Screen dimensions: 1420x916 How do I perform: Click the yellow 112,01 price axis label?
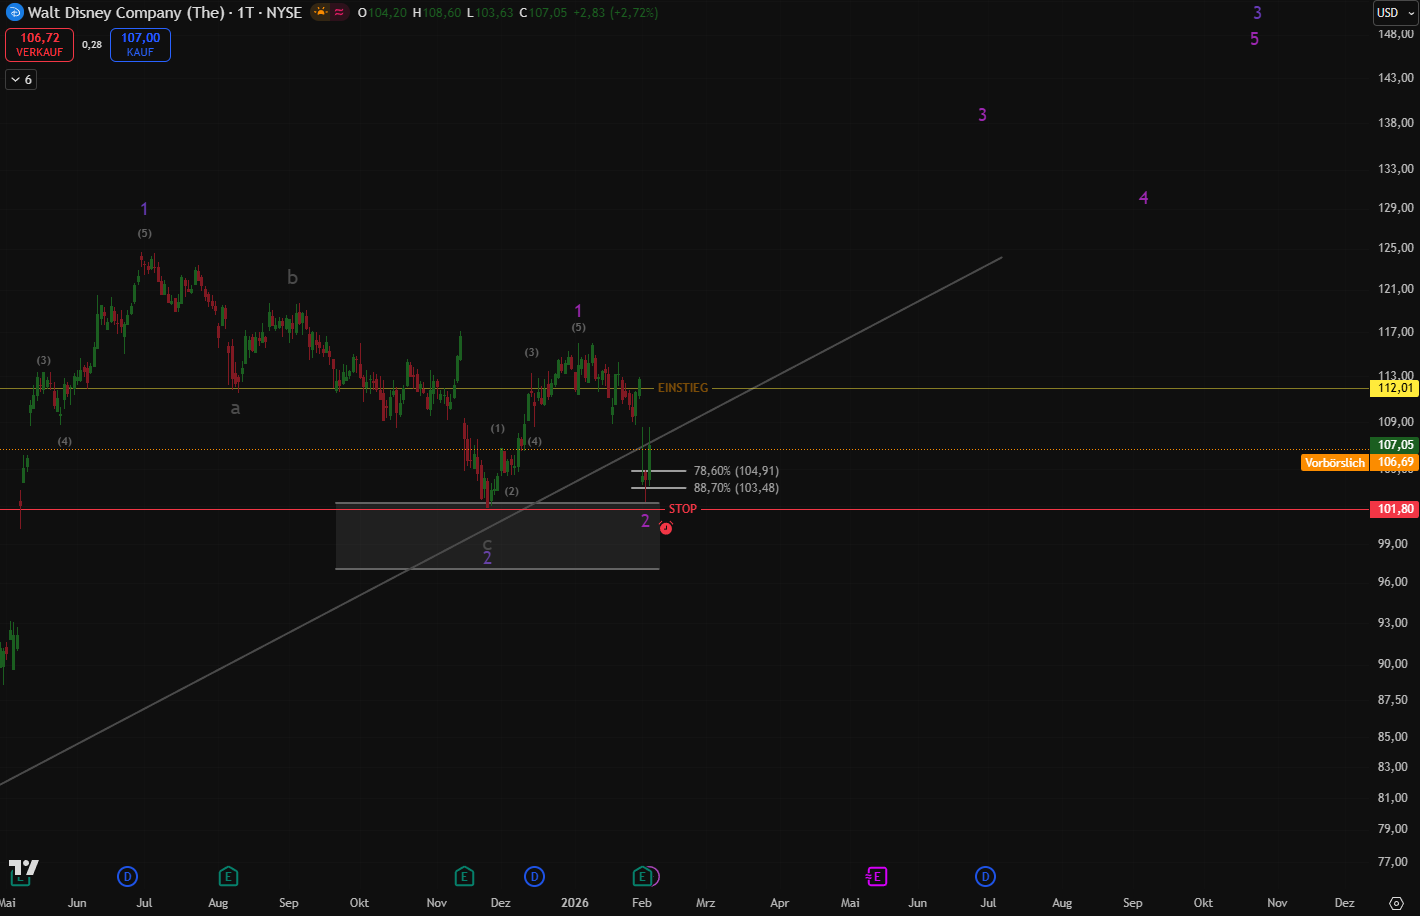click(x=1394, y=388)
